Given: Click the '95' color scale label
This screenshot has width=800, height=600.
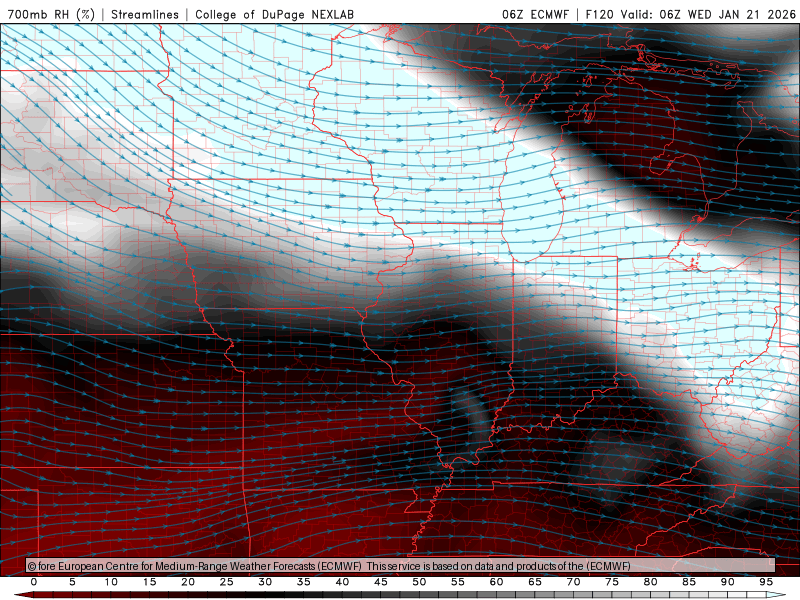Looking at the screenshot, I should pyautogui.click(x=766, y=582).
